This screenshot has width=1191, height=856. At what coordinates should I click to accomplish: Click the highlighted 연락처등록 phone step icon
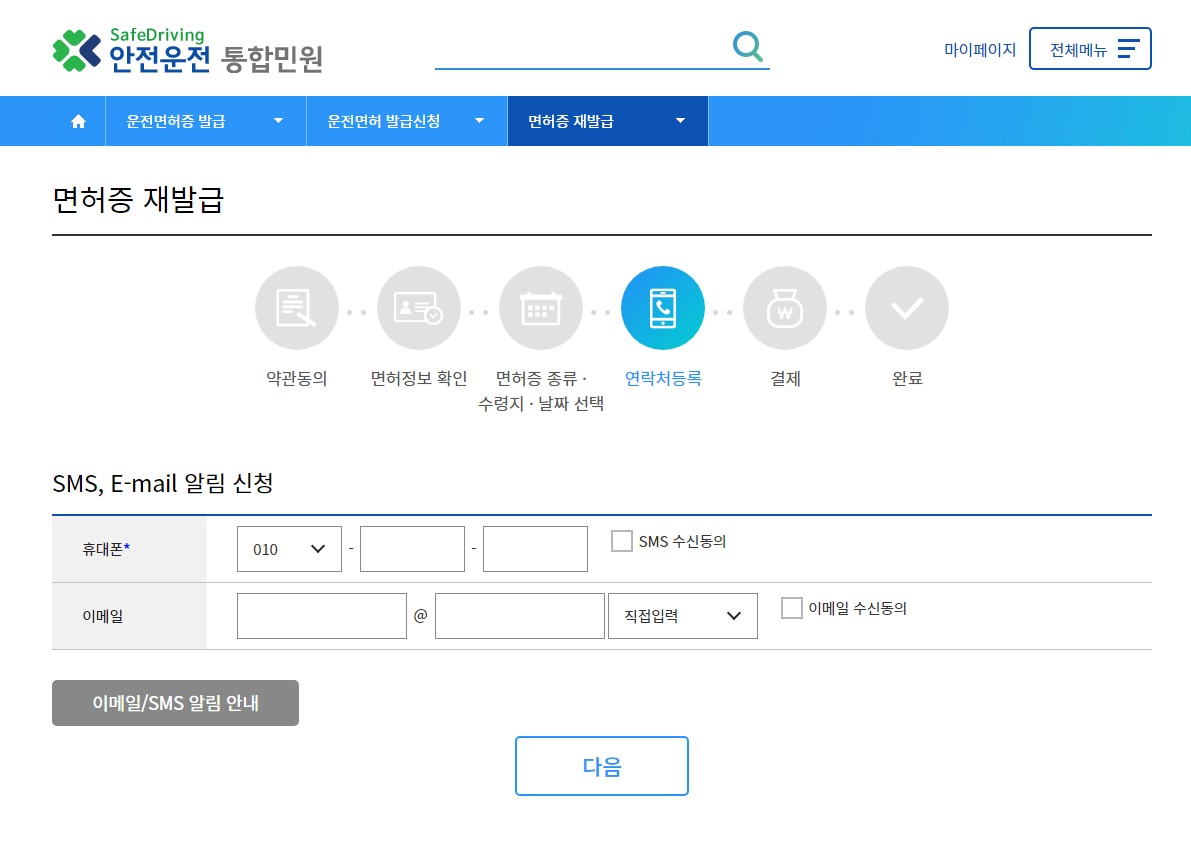point(663,308)
